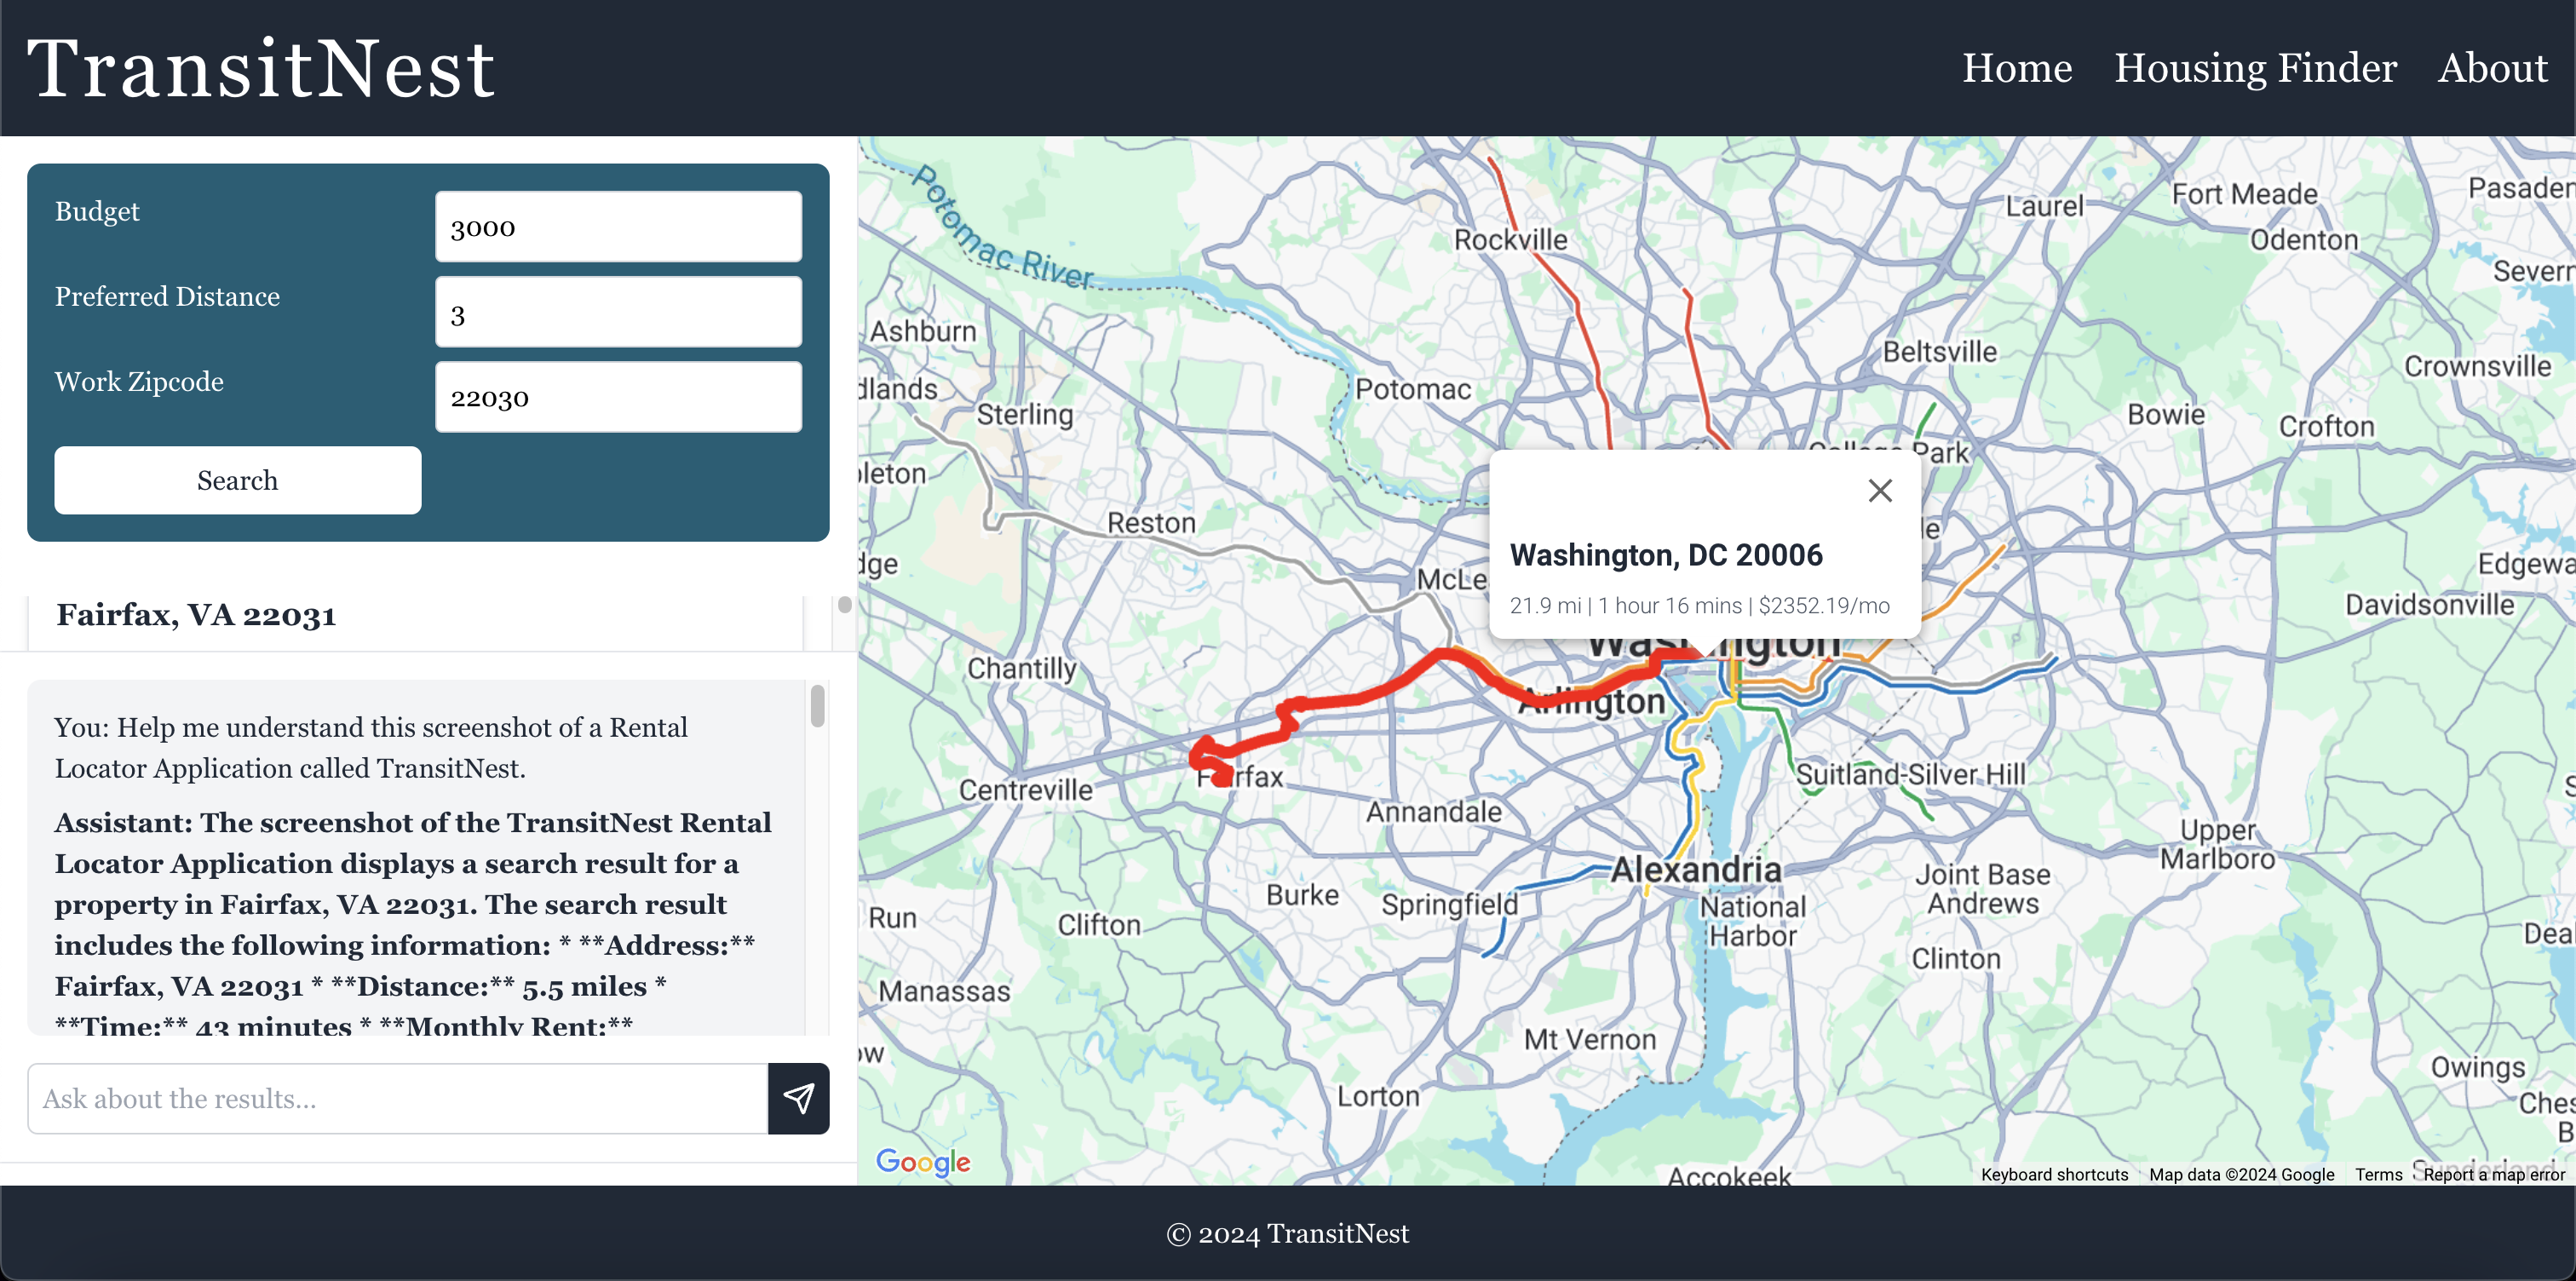This screenshot has height=1281, width=2576.
Task: Click the Annandale label on the map
Action: pos(1434,811)
